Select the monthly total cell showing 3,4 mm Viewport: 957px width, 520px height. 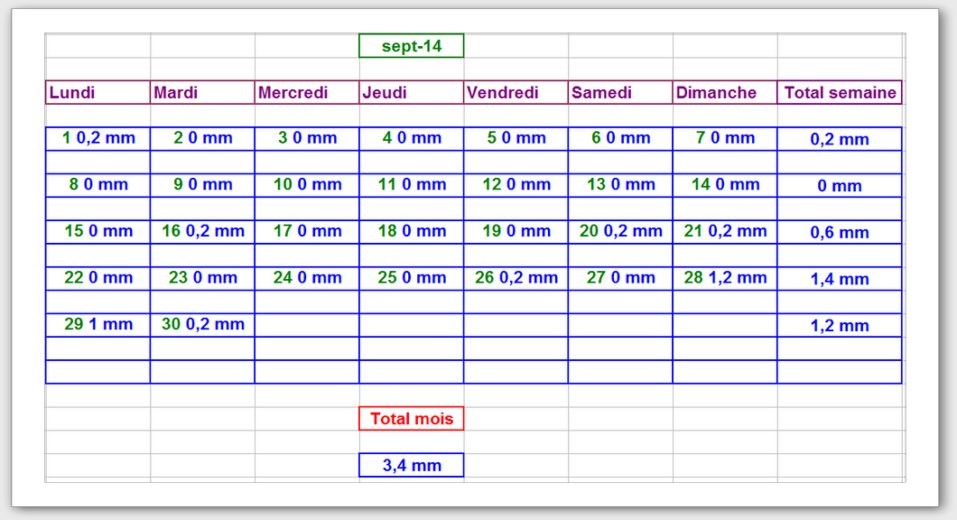pyautogui.click(x=411, y=465)
